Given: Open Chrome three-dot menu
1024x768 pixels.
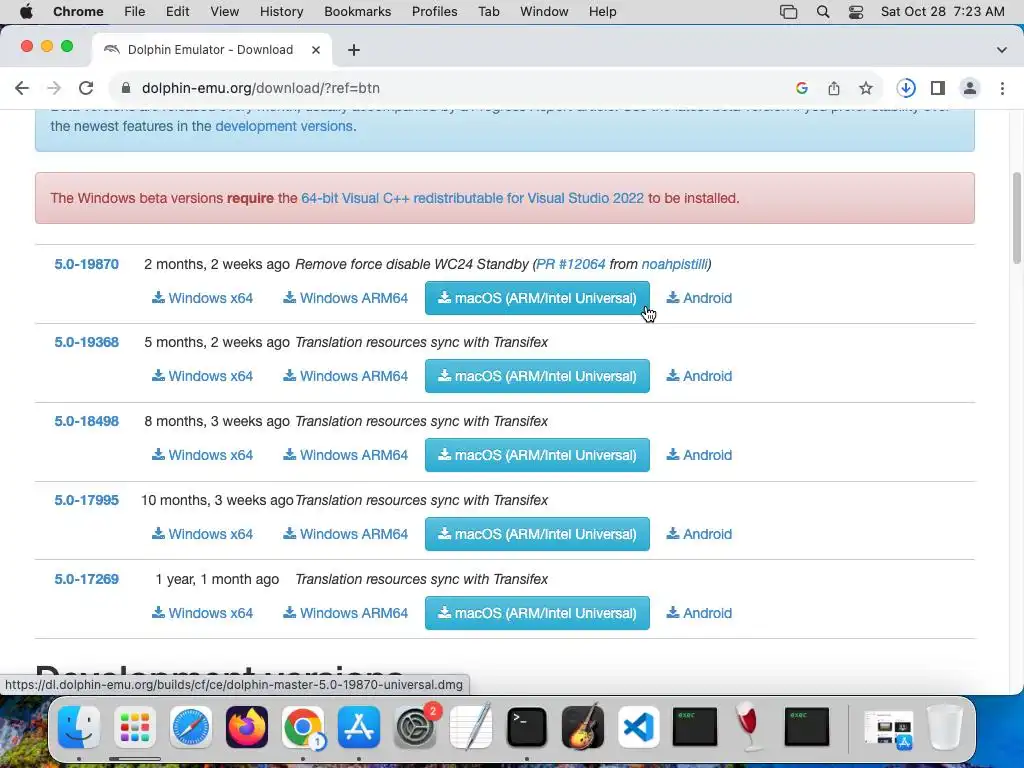Looking at the screenshot, I should pyautogui.click(x=1002, y=88).
